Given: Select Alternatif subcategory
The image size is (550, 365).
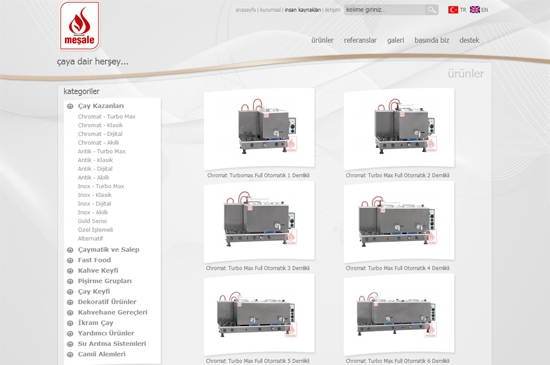Looking at the screenshot, I should tap(90, 238).
